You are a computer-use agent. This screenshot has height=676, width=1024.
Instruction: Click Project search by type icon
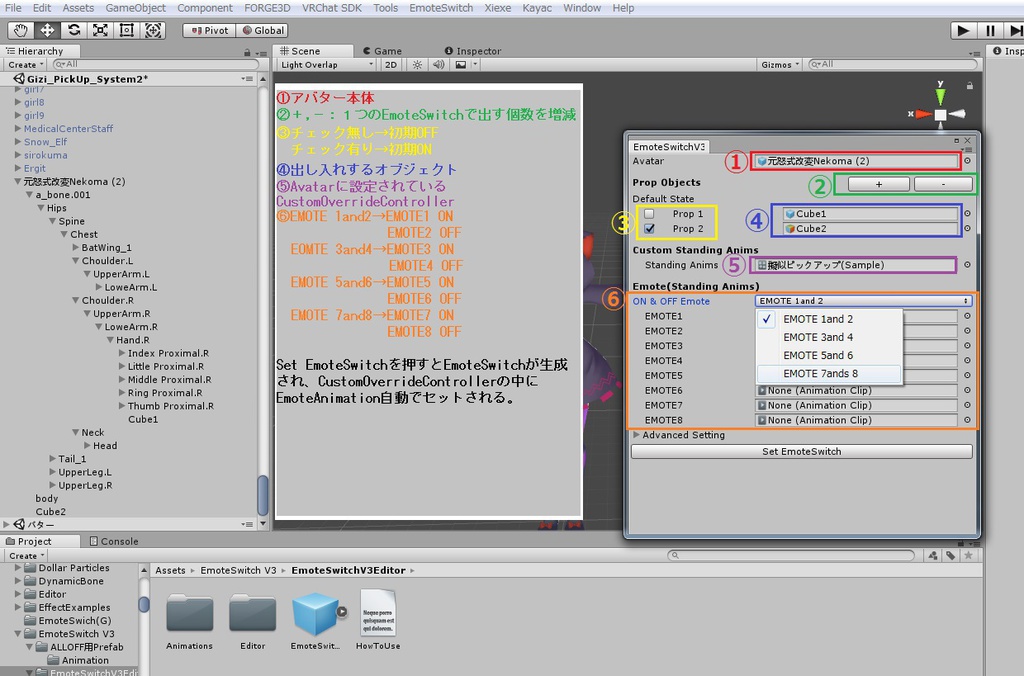[x=933, y=555]
